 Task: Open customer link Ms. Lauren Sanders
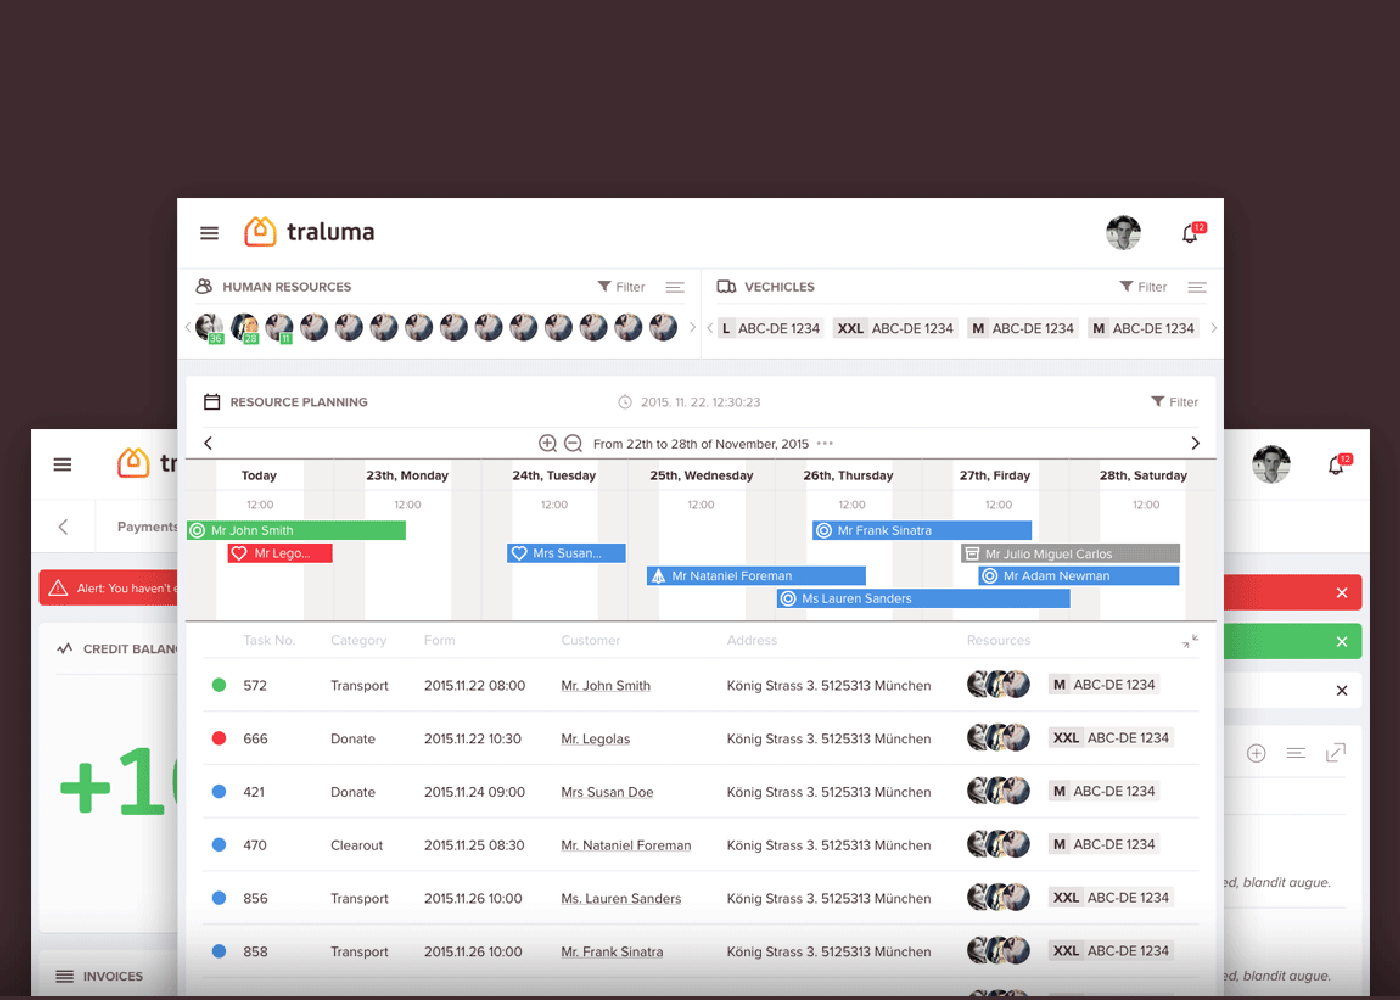(621, 899)
